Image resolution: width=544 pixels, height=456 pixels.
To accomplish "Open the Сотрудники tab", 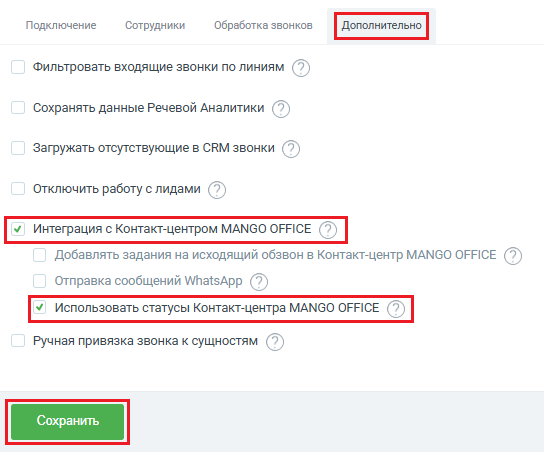I will pos(155,25).
